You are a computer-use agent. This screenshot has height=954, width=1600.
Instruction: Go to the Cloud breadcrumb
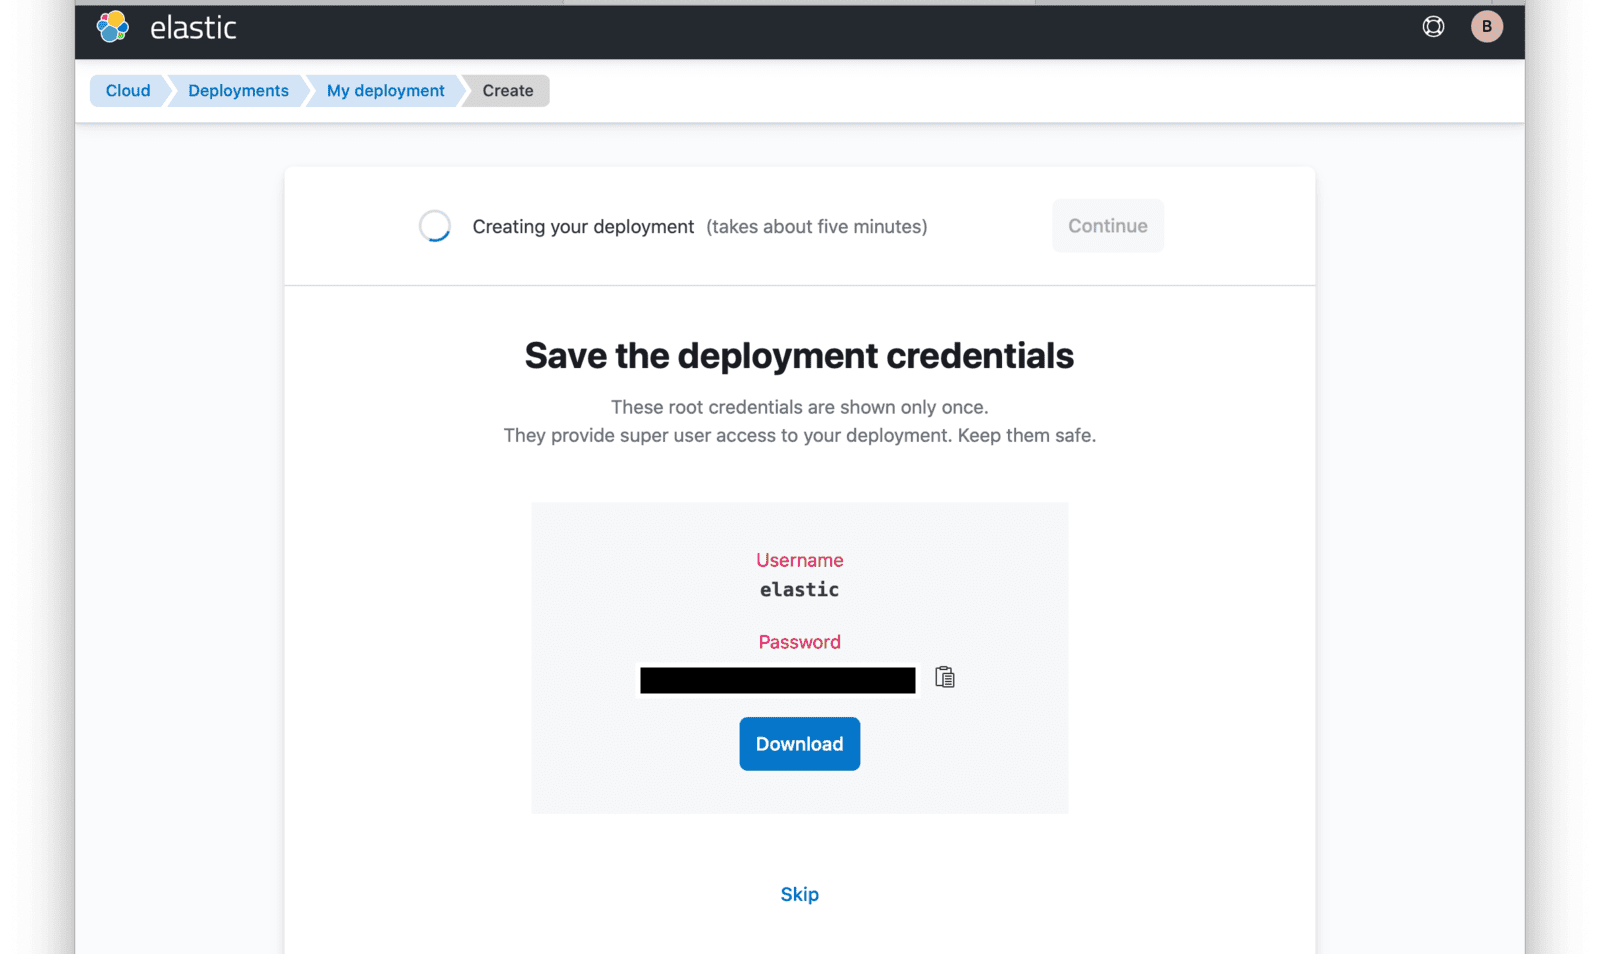coord(128,91)
